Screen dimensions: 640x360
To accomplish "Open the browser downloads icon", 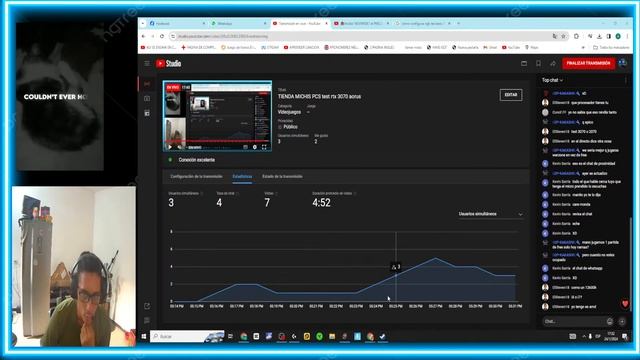I will (x=599, y=36).
